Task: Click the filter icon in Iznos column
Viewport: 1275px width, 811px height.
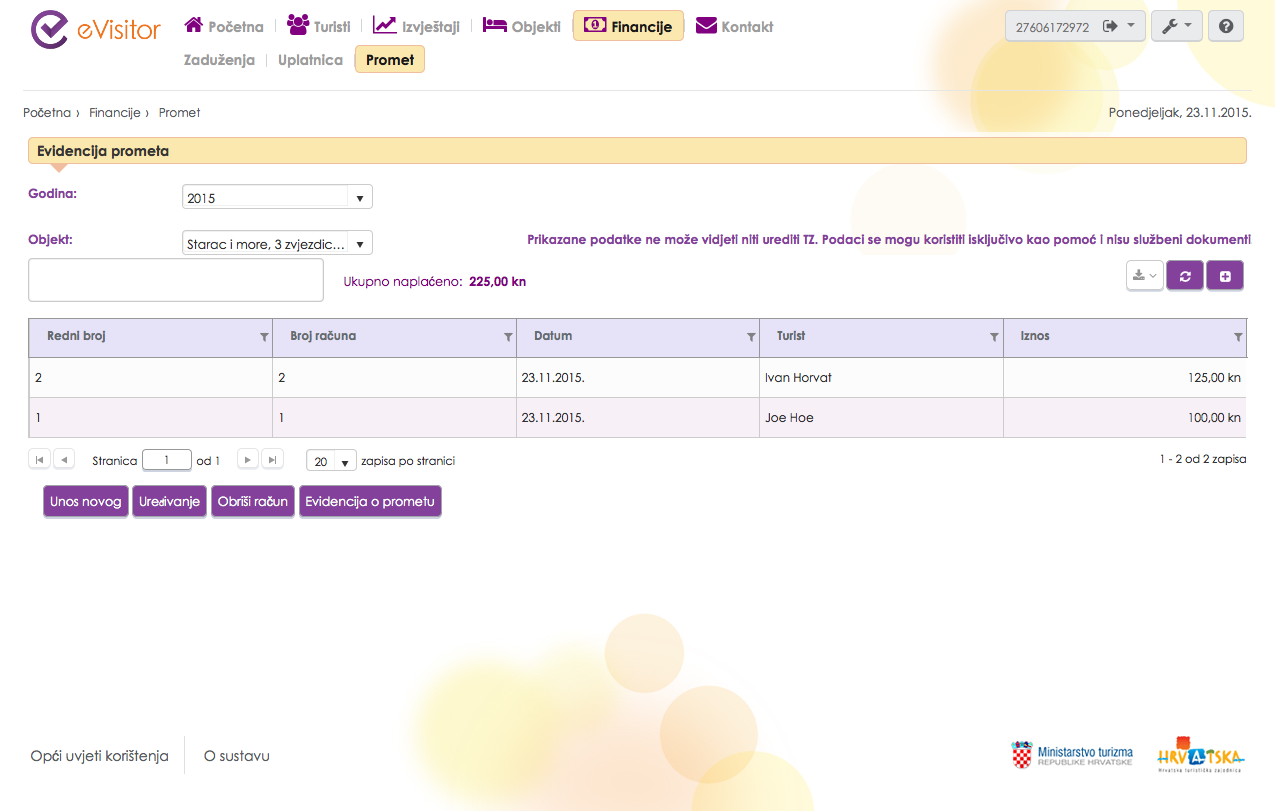Action: point(1238,338)
